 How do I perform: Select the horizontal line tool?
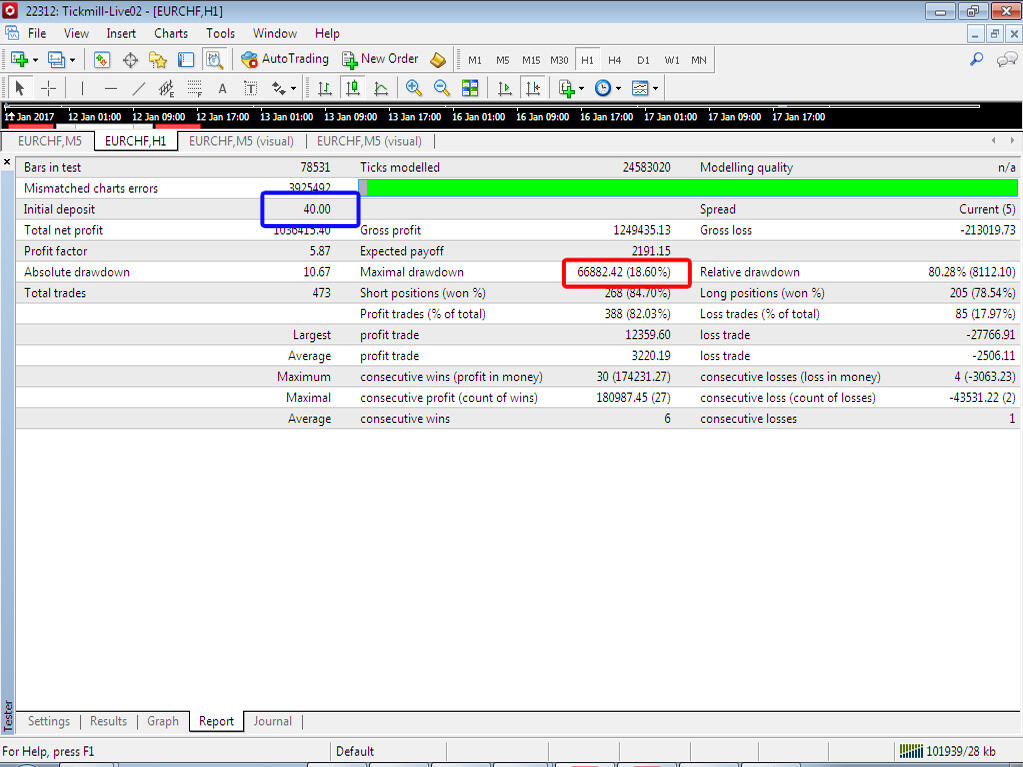coord(110,88)
